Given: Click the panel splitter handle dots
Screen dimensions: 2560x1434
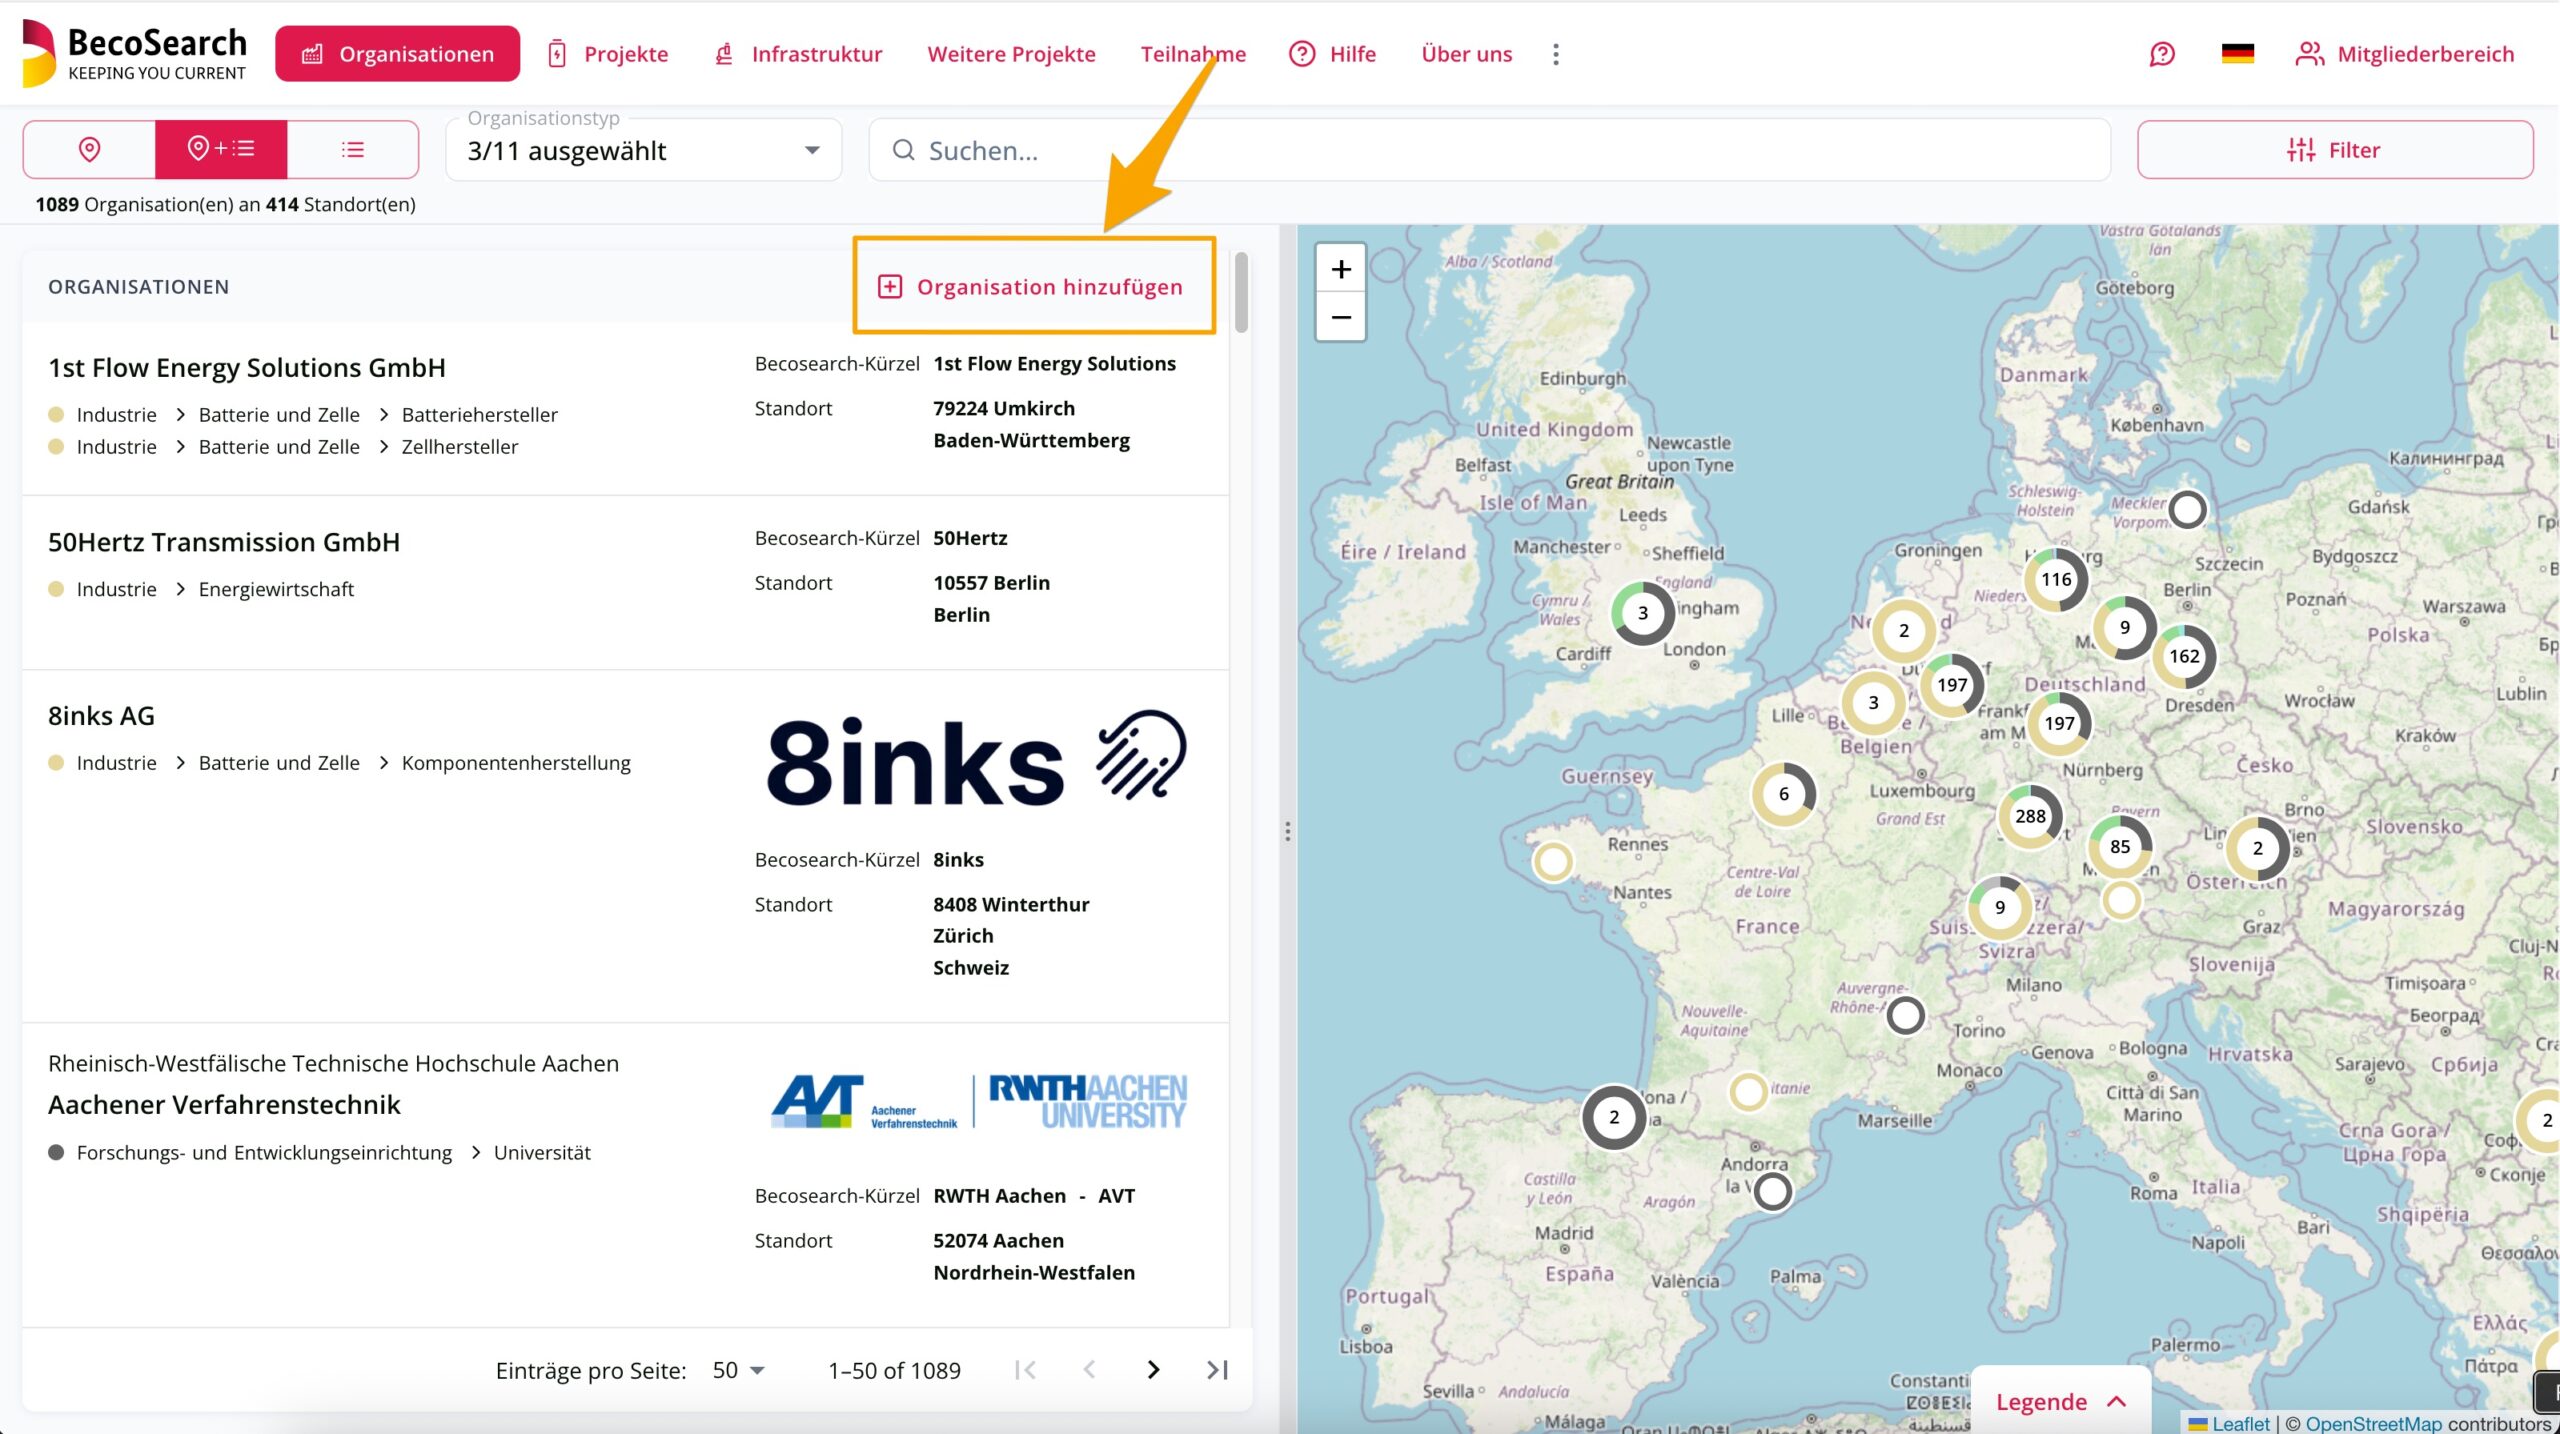Looking at the screenshot, I should point(1287,831).
